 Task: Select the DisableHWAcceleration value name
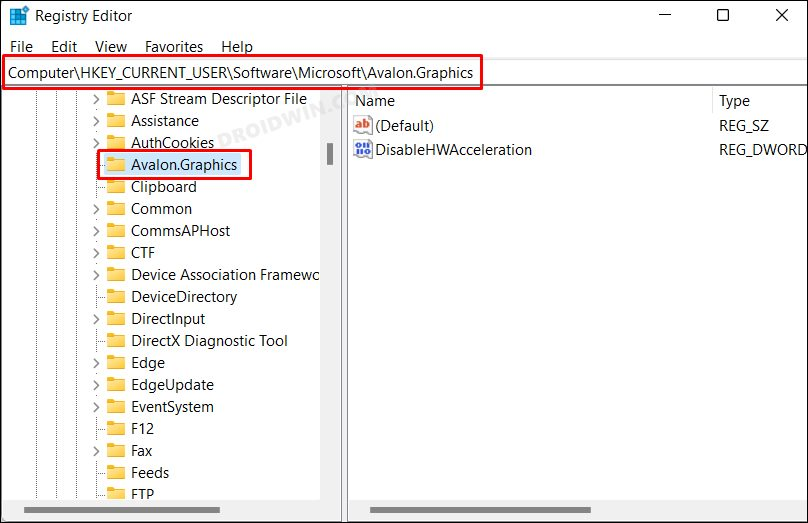click(453, 150)
